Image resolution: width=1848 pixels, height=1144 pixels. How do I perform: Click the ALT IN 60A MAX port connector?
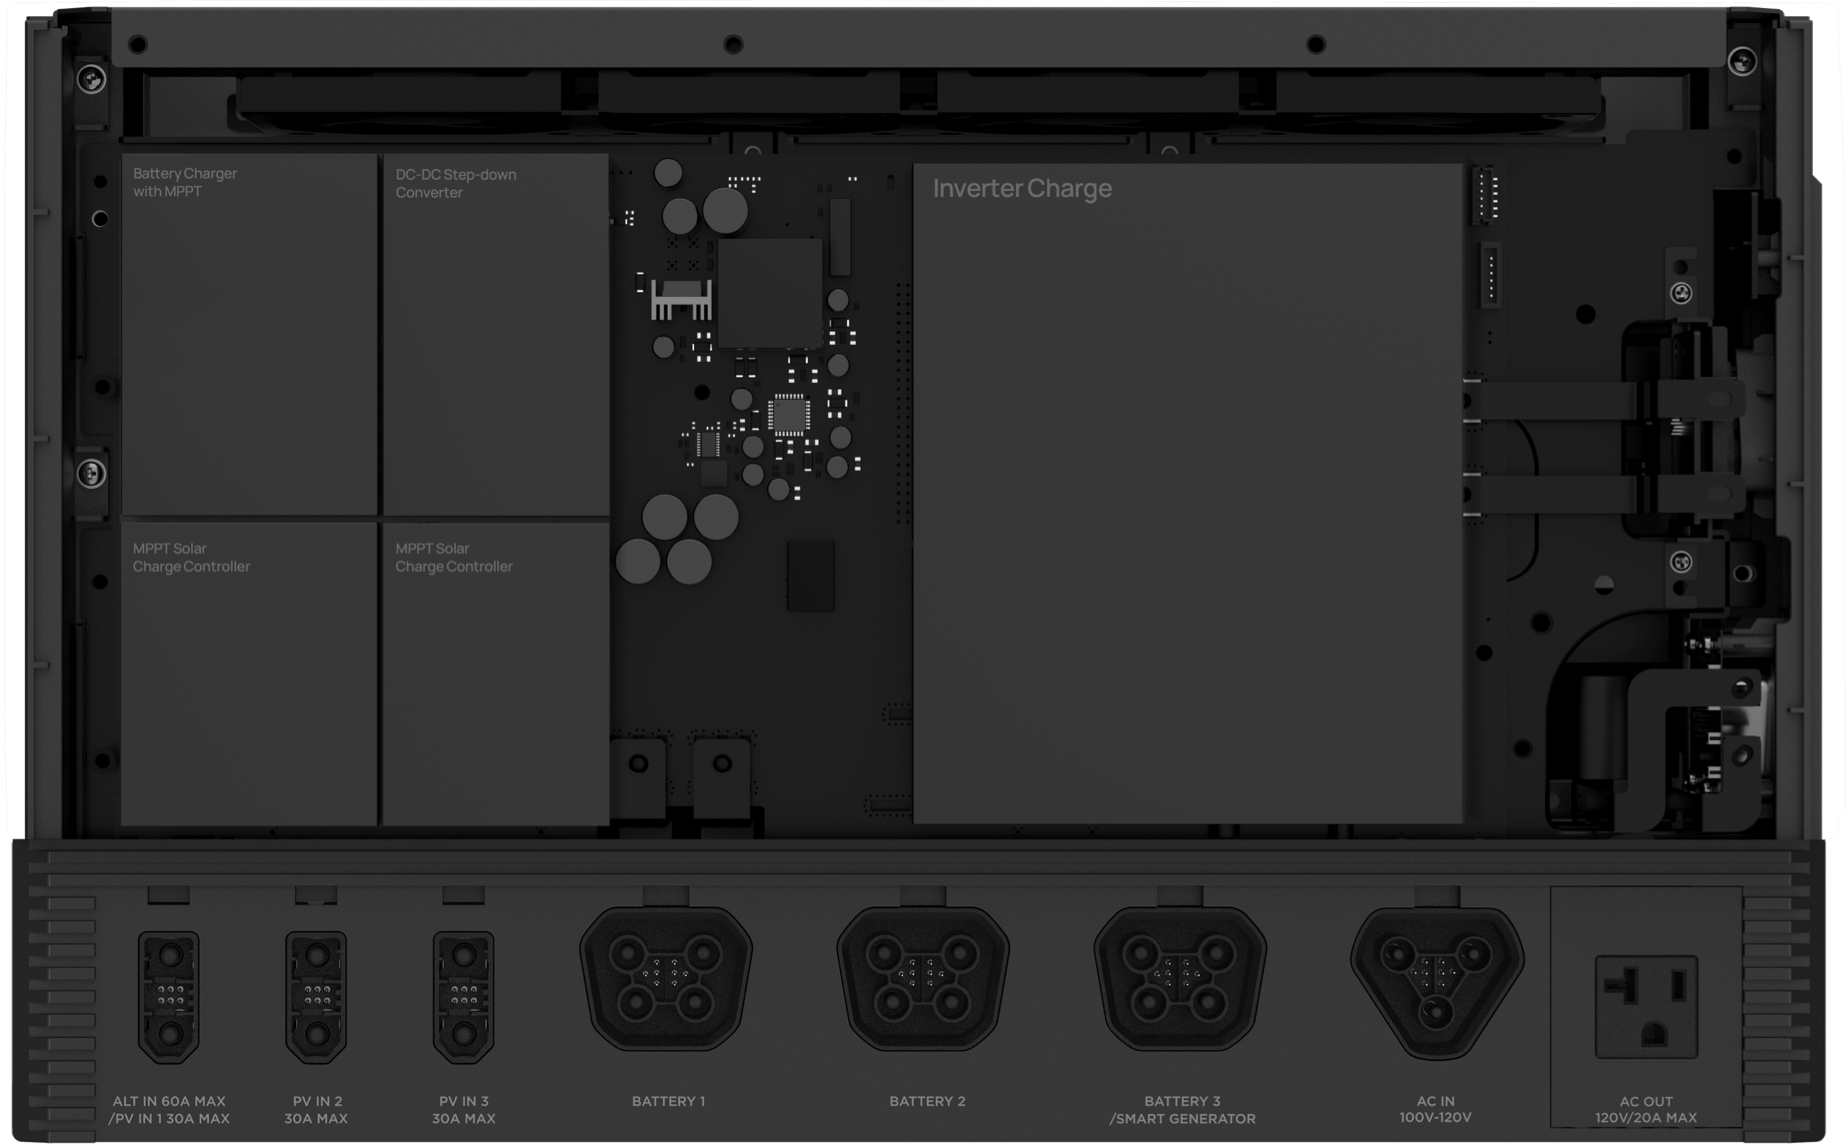tap(169, 997)
